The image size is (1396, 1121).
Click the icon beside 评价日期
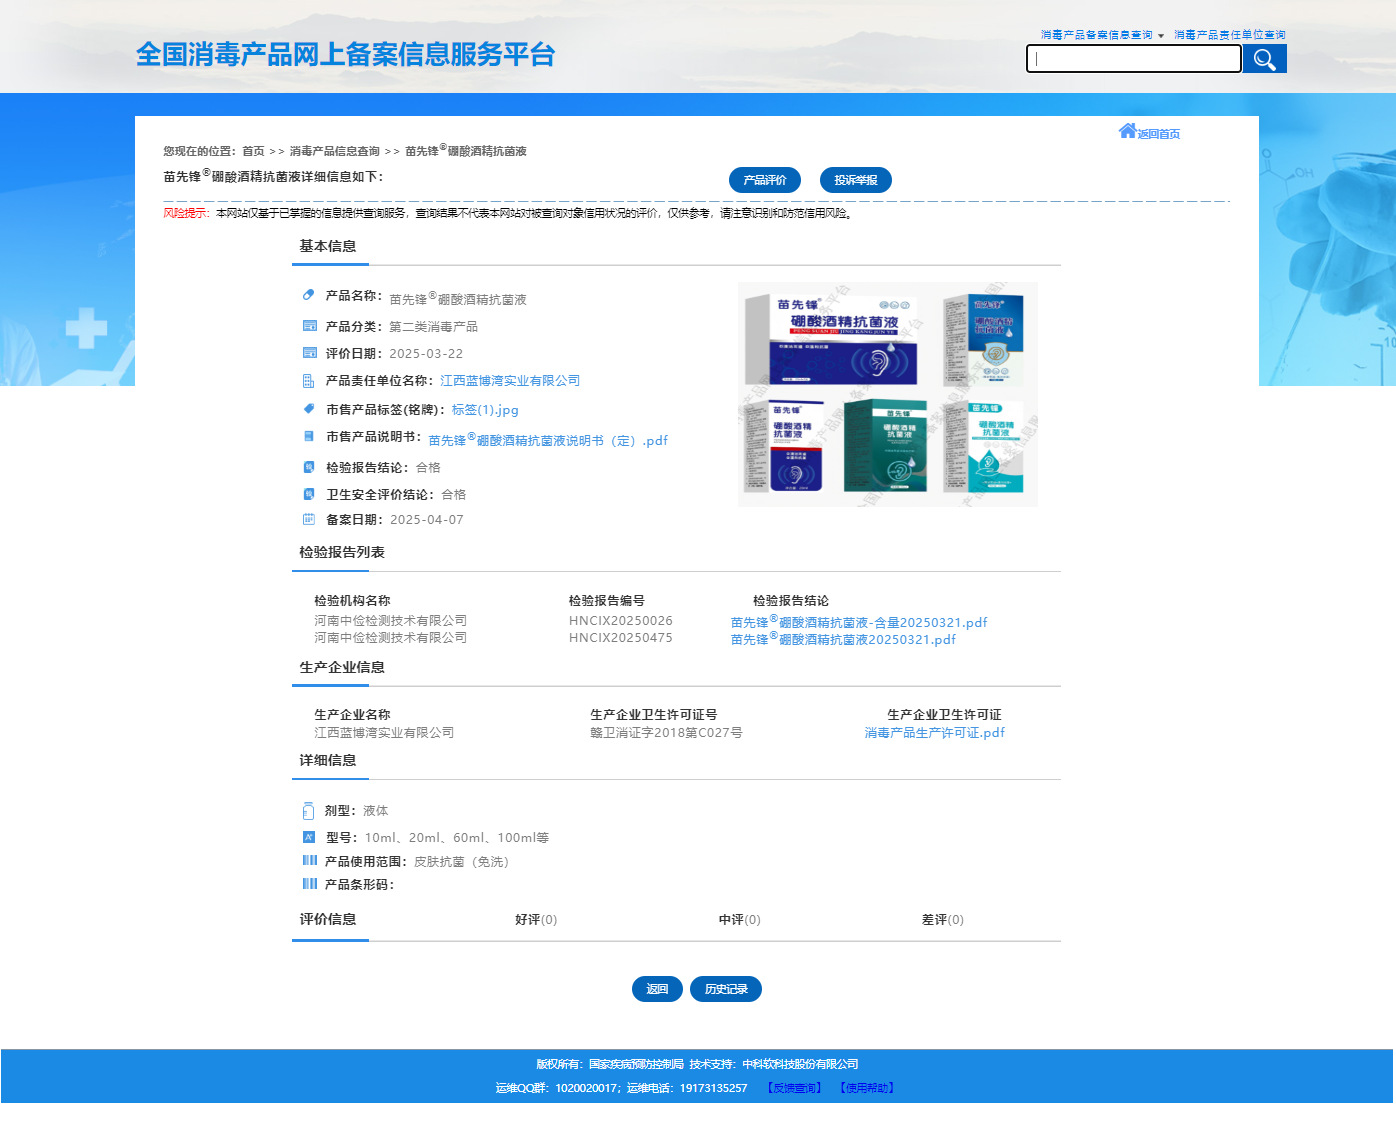click(x=309, y=353)
